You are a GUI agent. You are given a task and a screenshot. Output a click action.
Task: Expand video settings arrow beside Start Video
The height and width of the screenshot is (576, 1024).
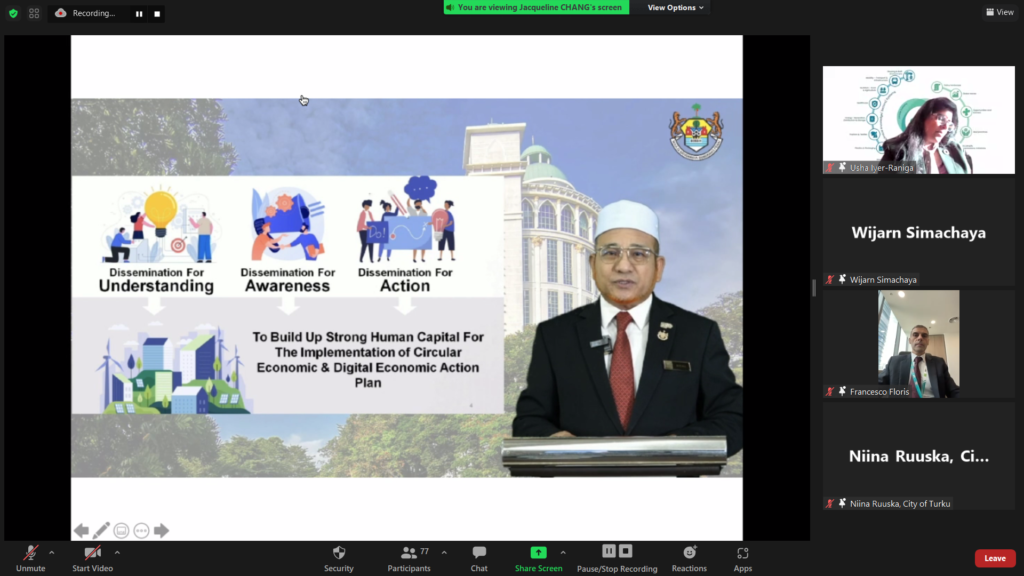[x=117, y=552]
